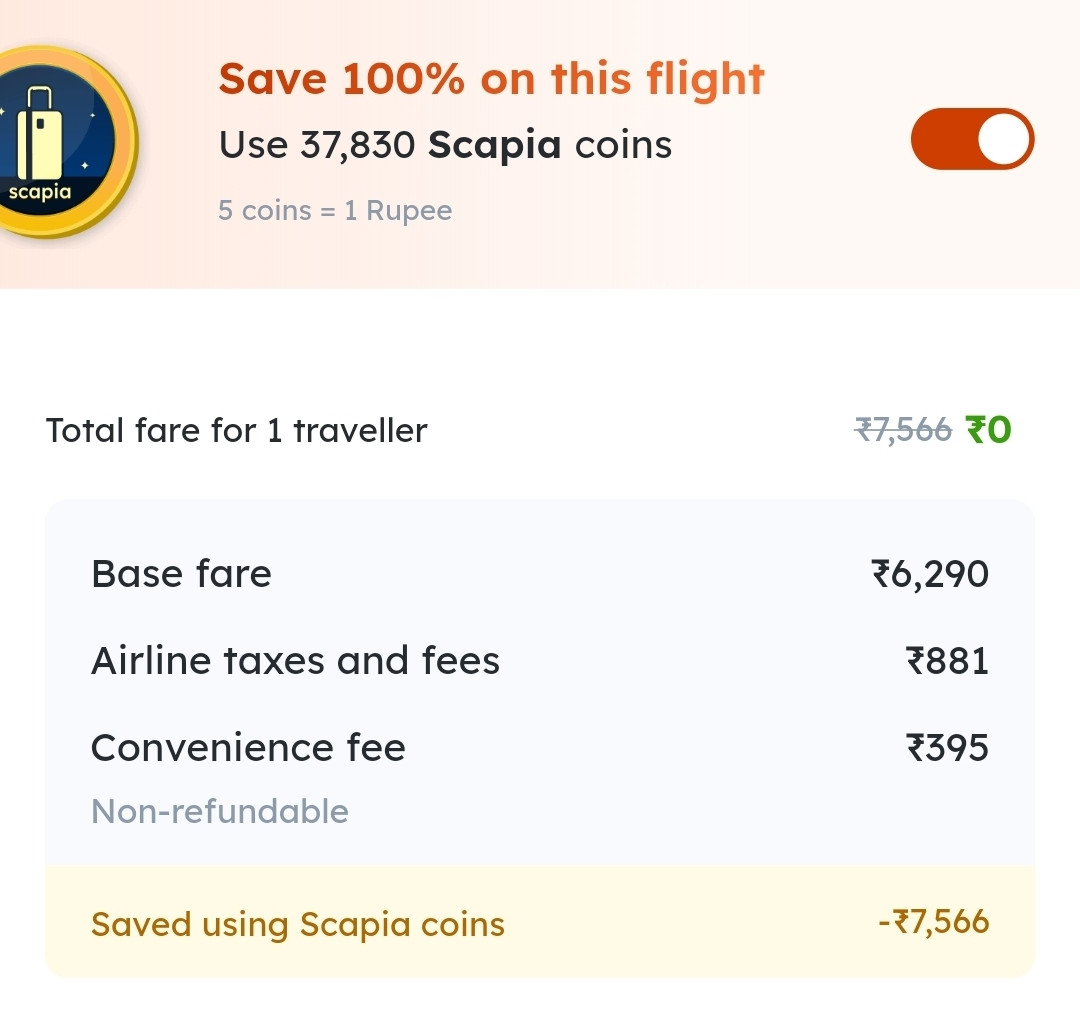
Task: Tap the Non-refundable note
Action: 220,811
